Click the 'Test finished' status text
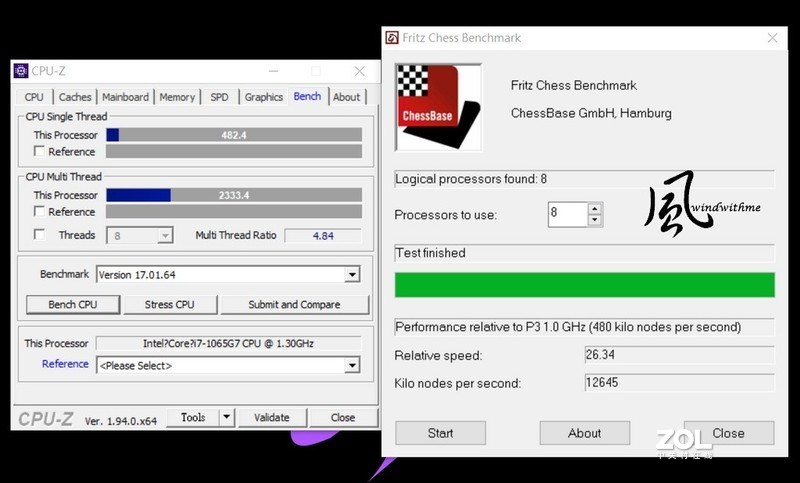Image resolution: width=800 pixels, height=483 pixels. (x=431, y=253)
